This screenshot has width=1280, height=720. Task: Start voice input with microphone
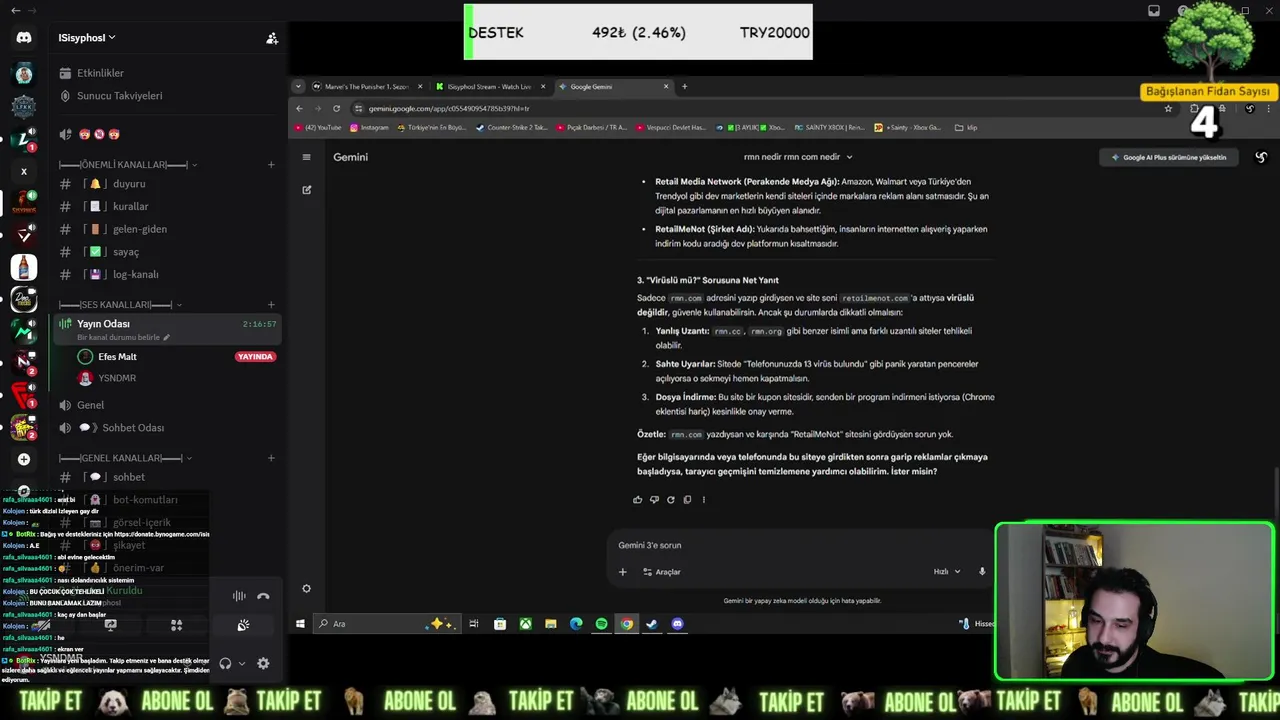982,572
